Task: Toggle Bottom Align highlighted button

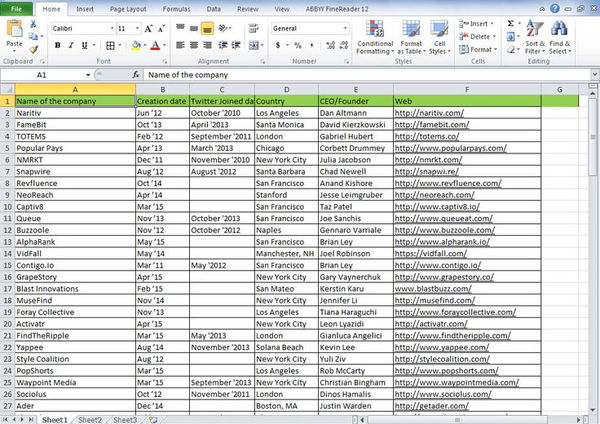Action: coord(207,28)
